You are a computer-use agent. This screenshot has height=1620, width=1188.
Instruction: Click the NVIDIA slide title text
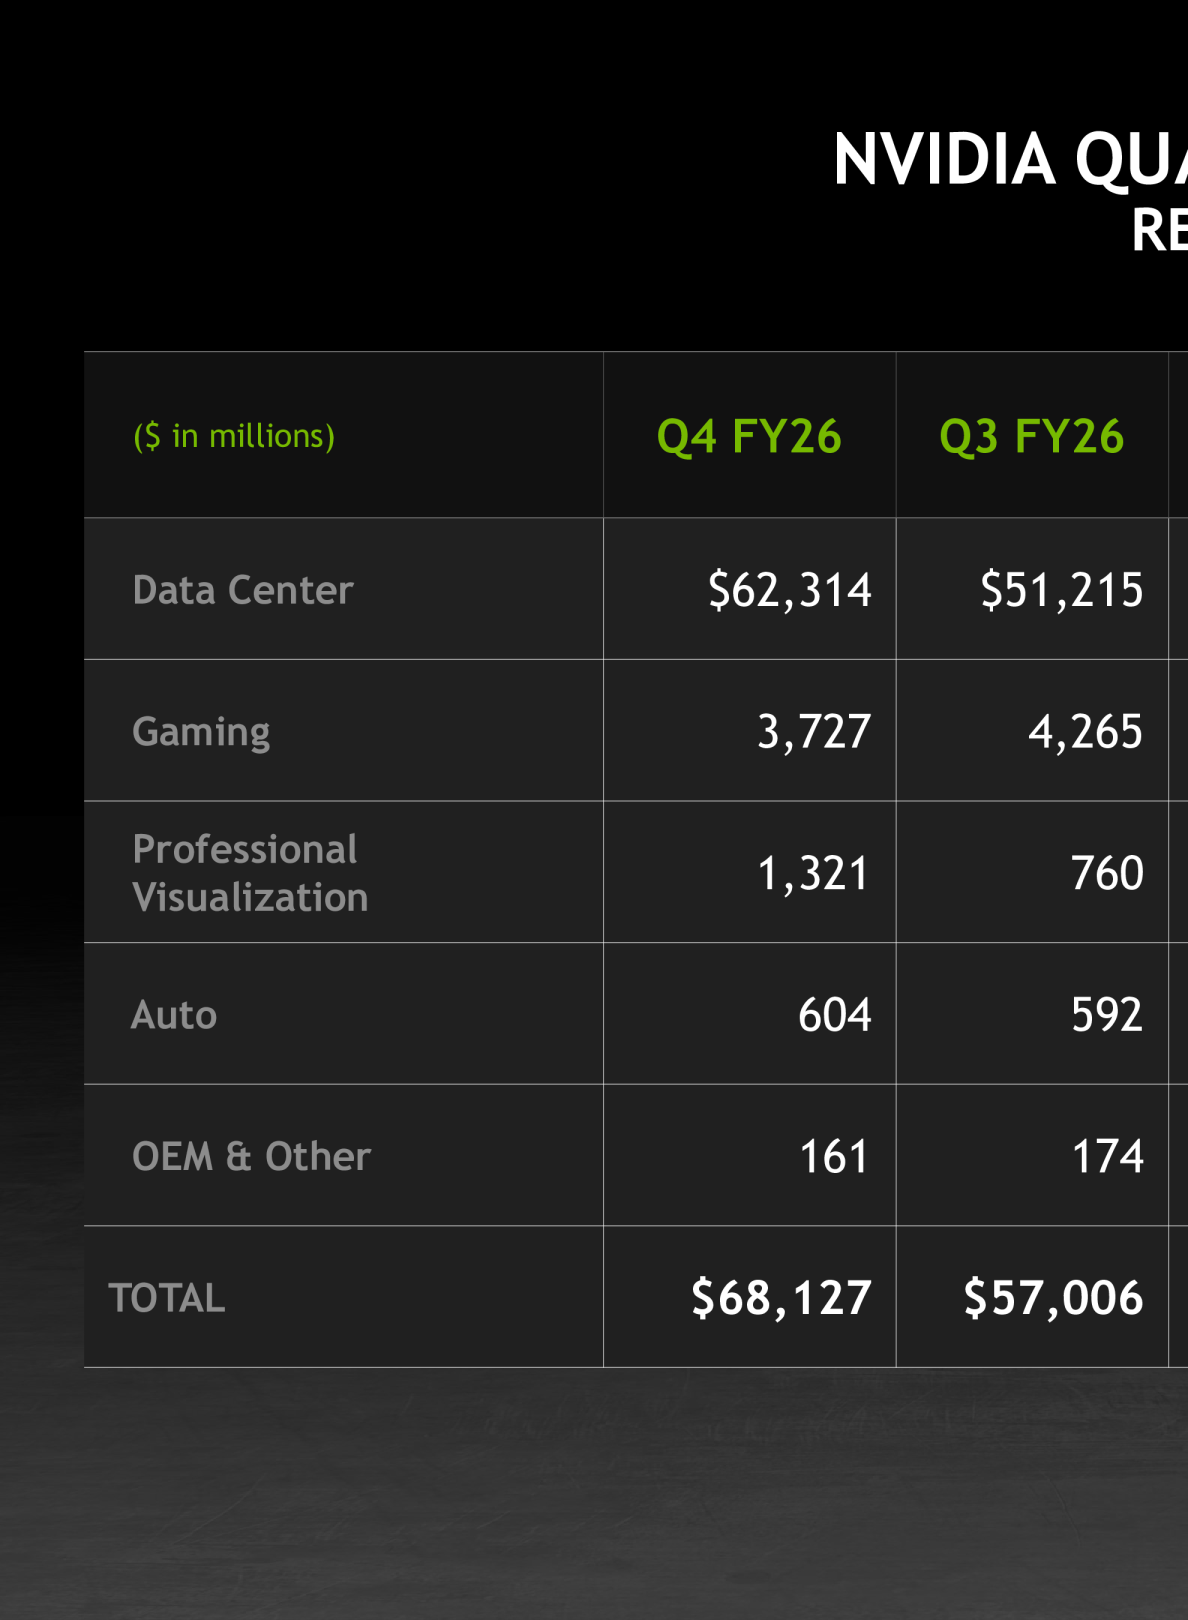[x=1010, y=160]
